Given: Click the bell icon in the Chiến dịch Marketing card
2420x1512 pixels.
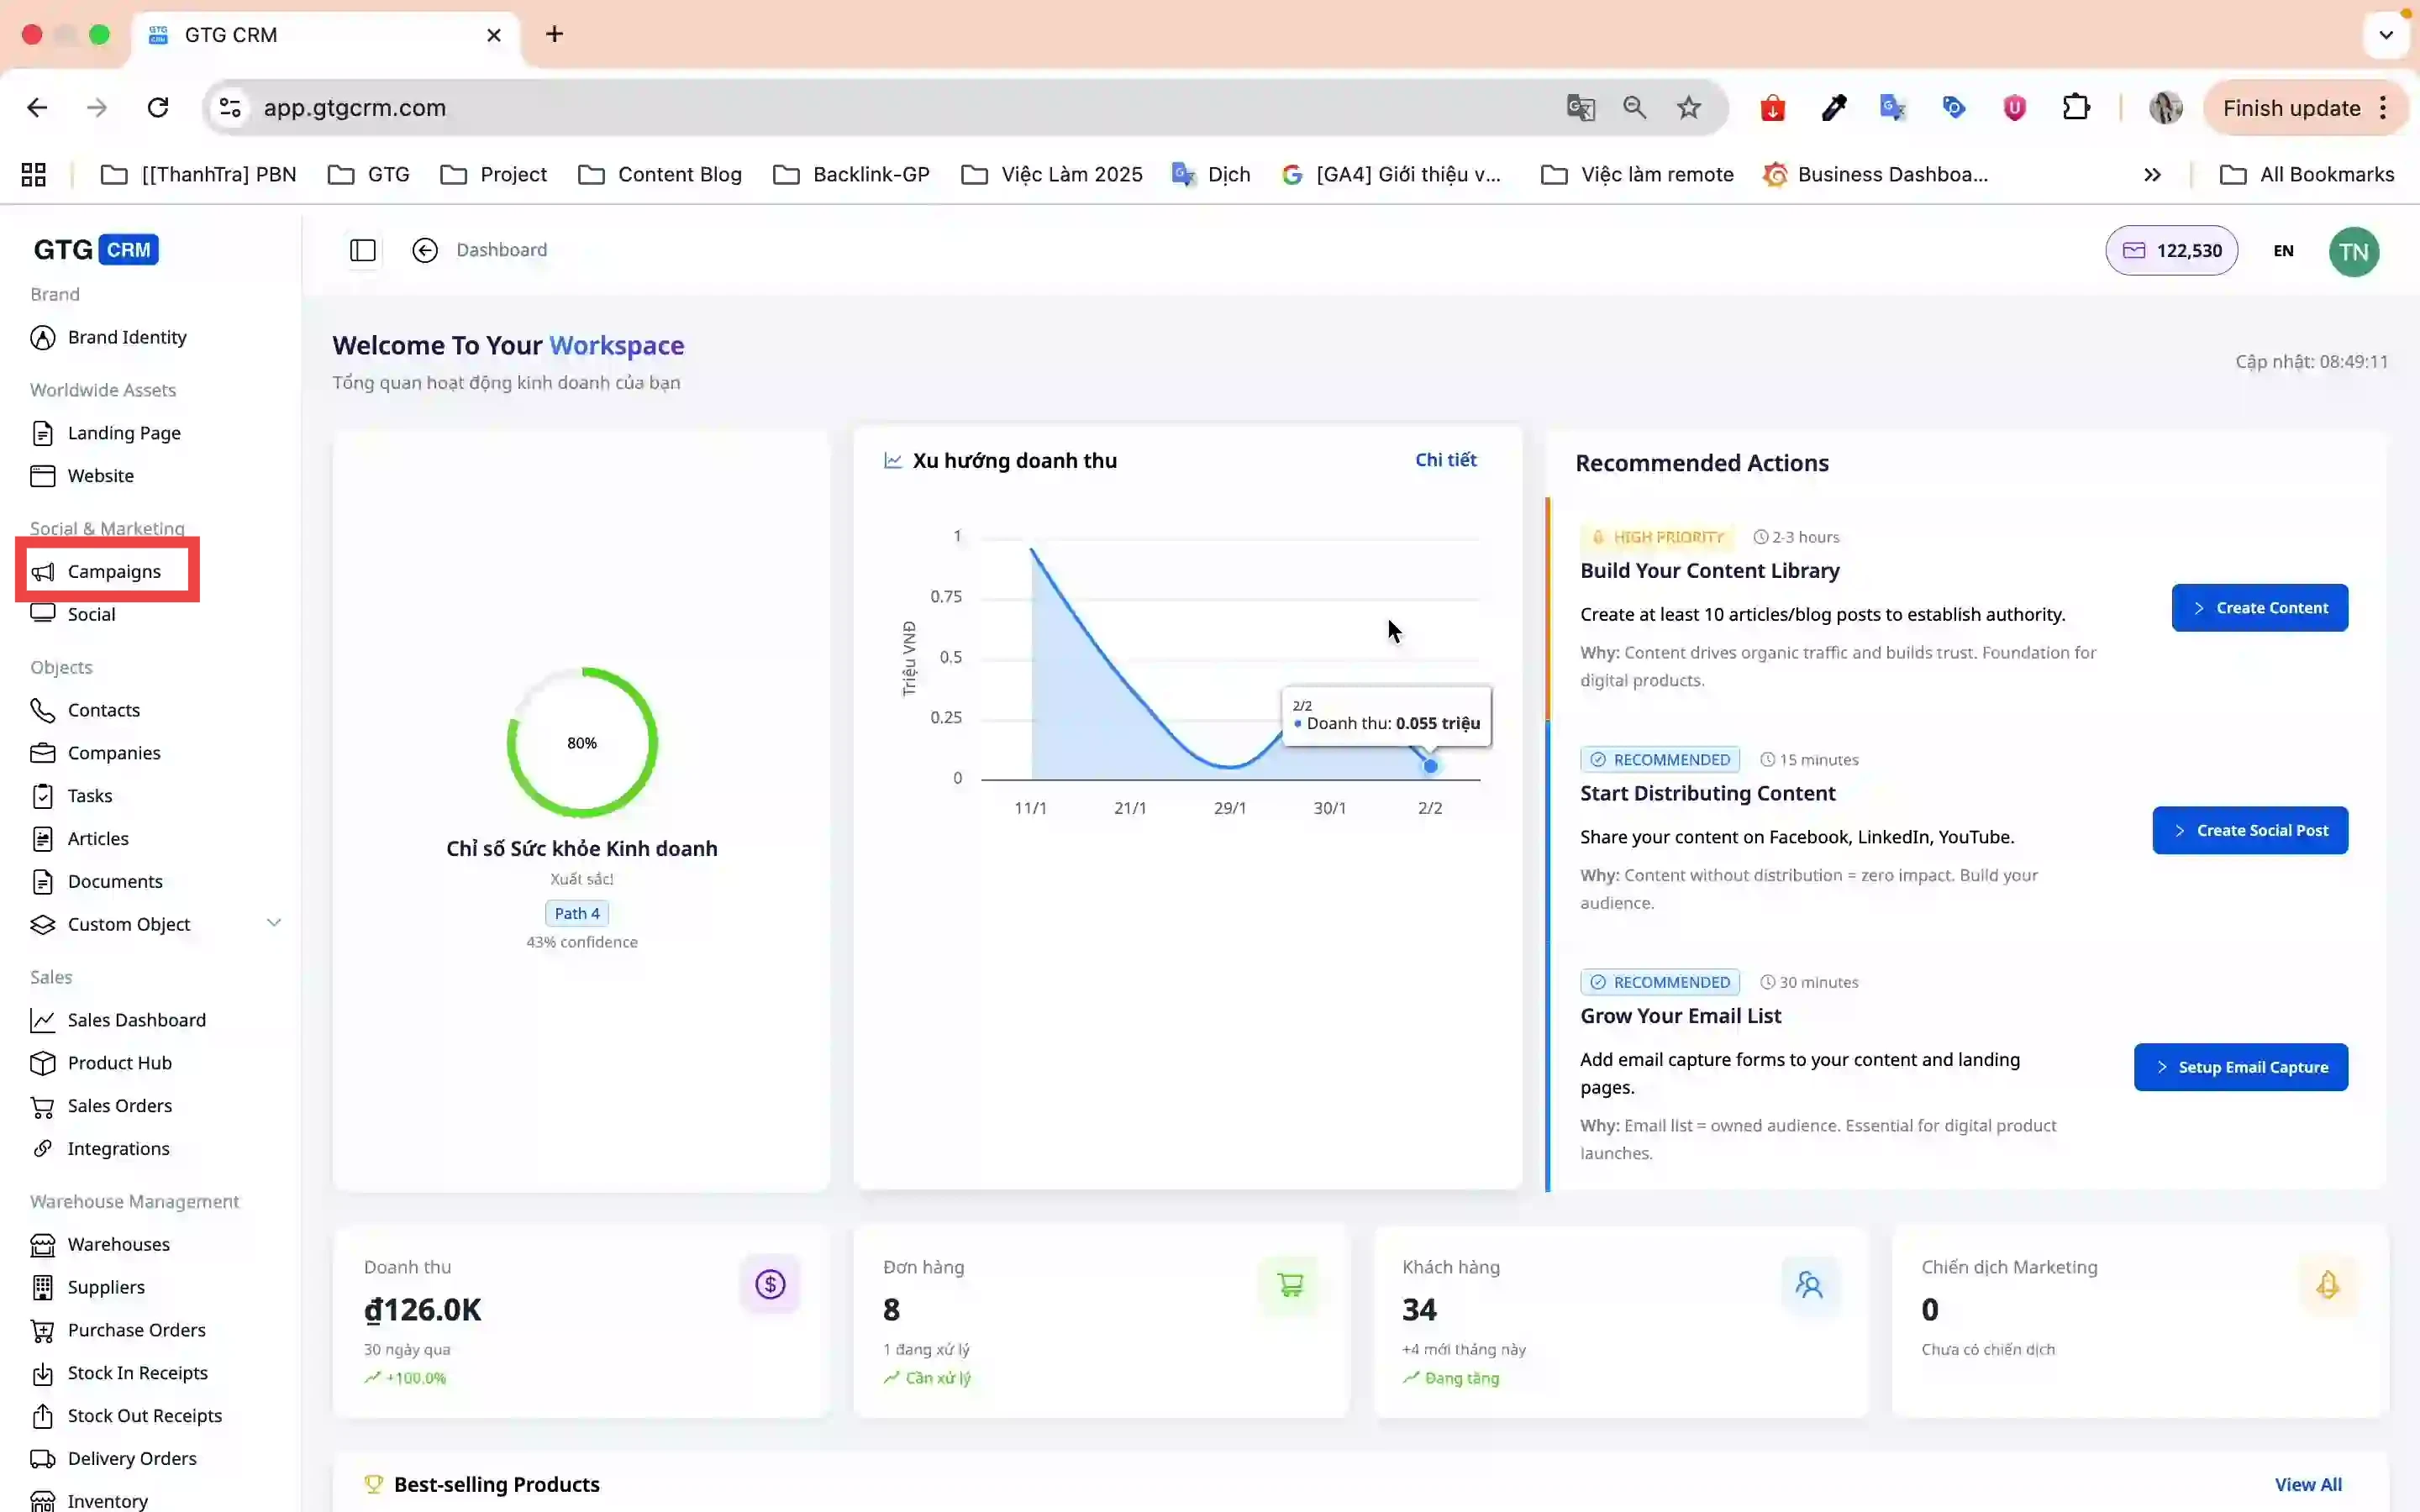Looking at the screenshot, I should click(2327, 1284).
